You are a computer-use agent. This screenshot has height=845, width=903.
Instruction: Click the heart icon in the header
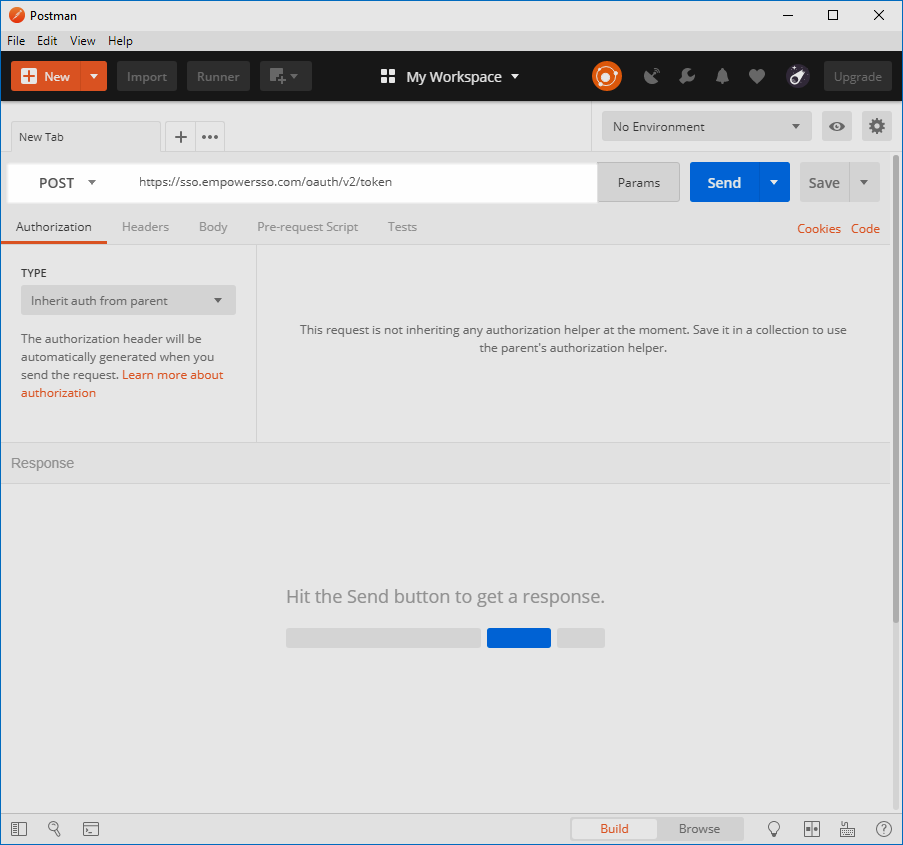756,76
